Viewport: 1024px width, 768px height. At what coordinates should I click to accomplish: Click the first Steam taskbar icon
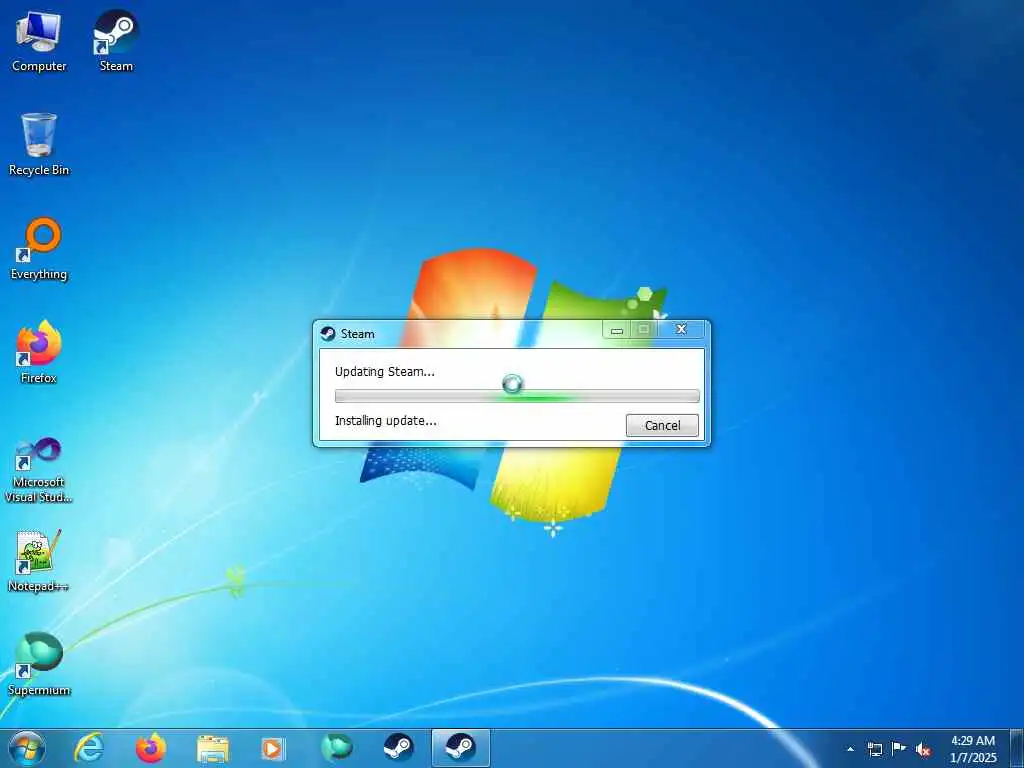[398, 748]
